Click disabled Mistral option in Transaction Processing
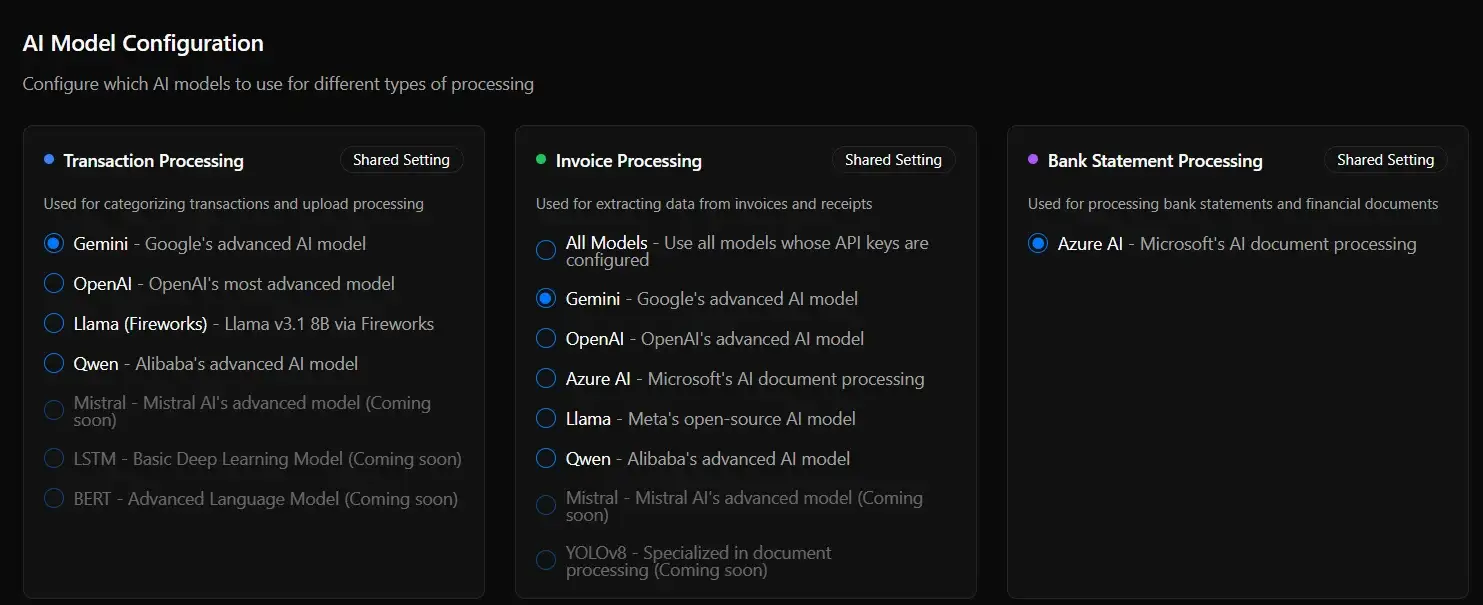Viewport: 1483px width, 605px height. pos(54,411)
